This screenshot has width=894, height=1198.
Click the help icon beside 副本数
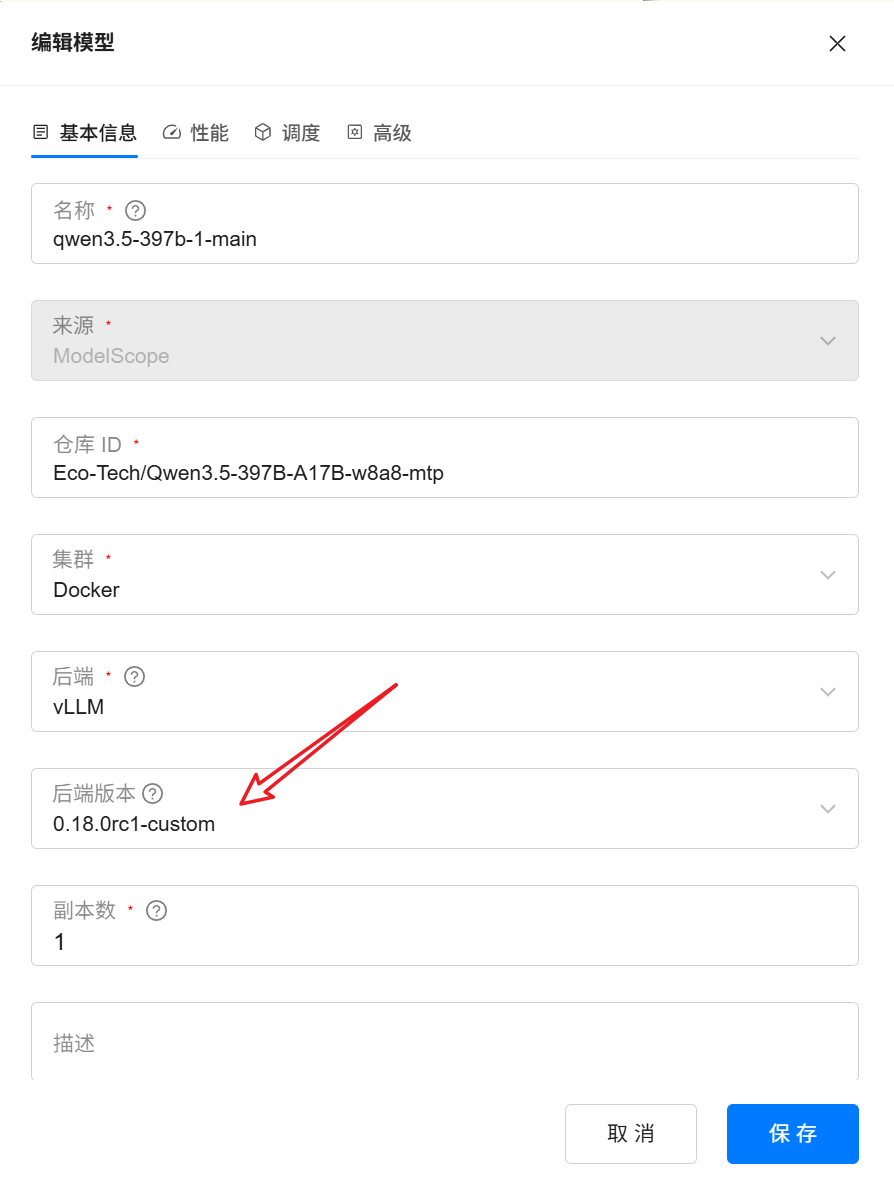click(156, 911)
